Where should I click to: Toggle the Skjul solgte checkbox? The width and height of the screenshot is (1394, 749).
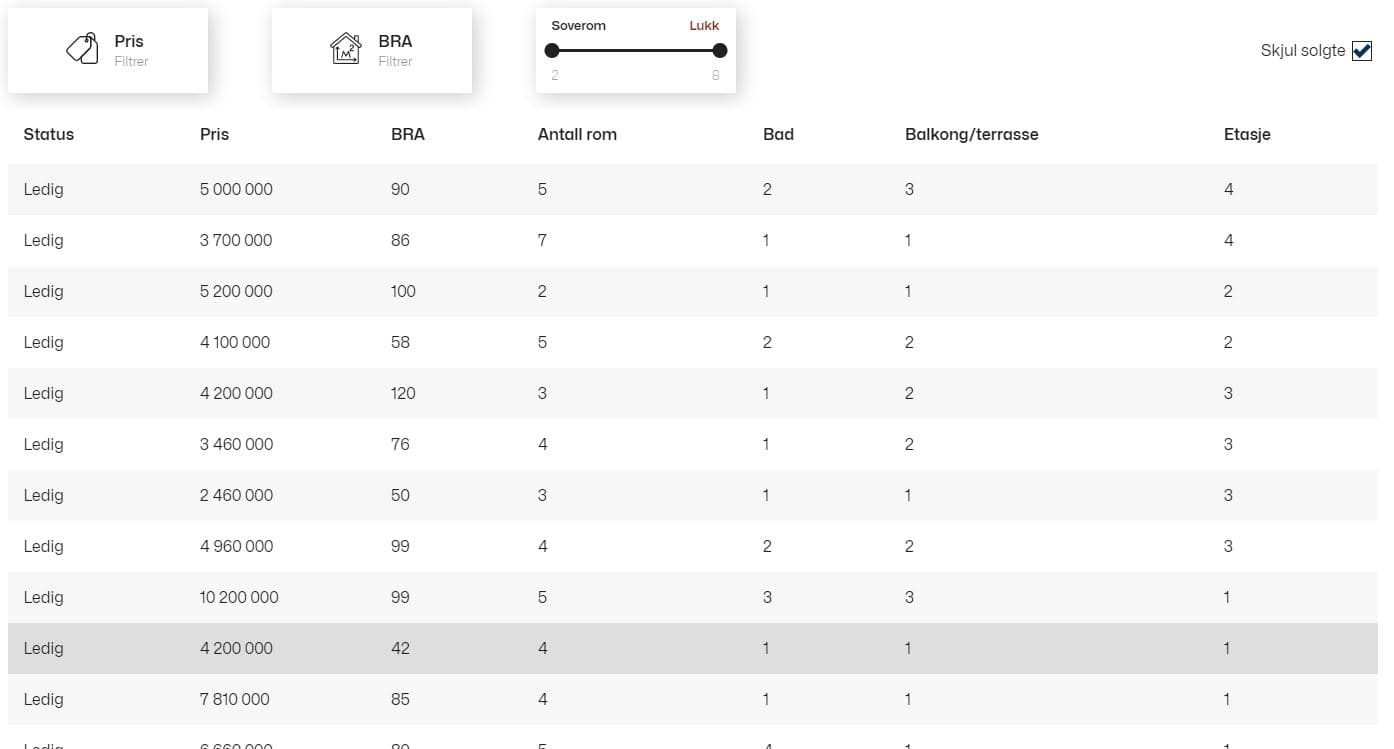click(x=1362, y=51)
